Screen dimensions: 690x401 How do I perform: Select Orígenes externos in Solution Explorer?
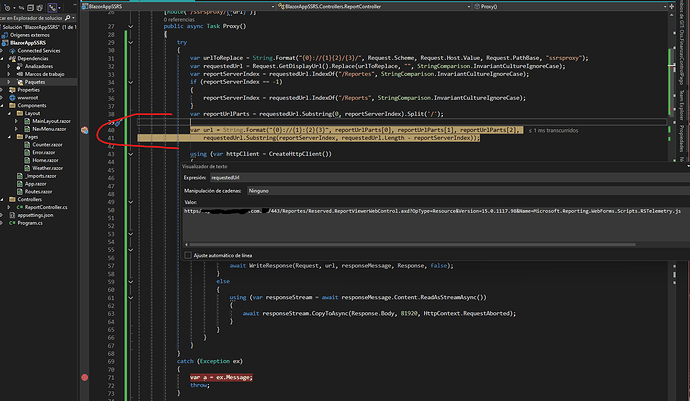click(x=30, y=35)
